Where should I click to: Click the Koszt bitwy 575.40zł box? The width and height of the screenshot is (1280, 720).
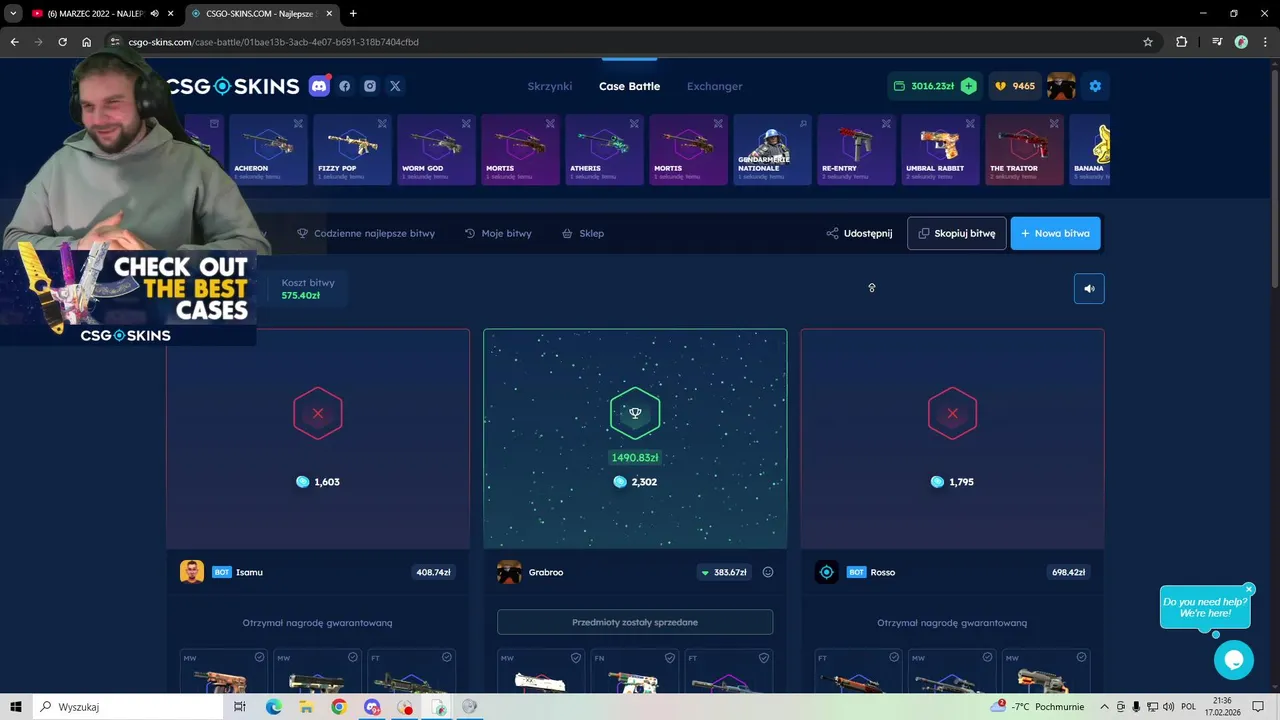[309, 289]
